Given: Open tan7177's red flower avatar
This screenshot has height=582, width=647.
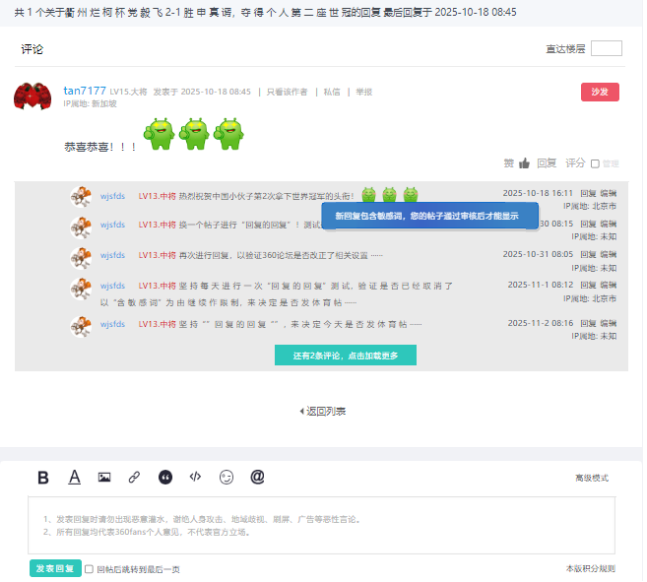Looking at the screenshot, I should tap(33, 96).
